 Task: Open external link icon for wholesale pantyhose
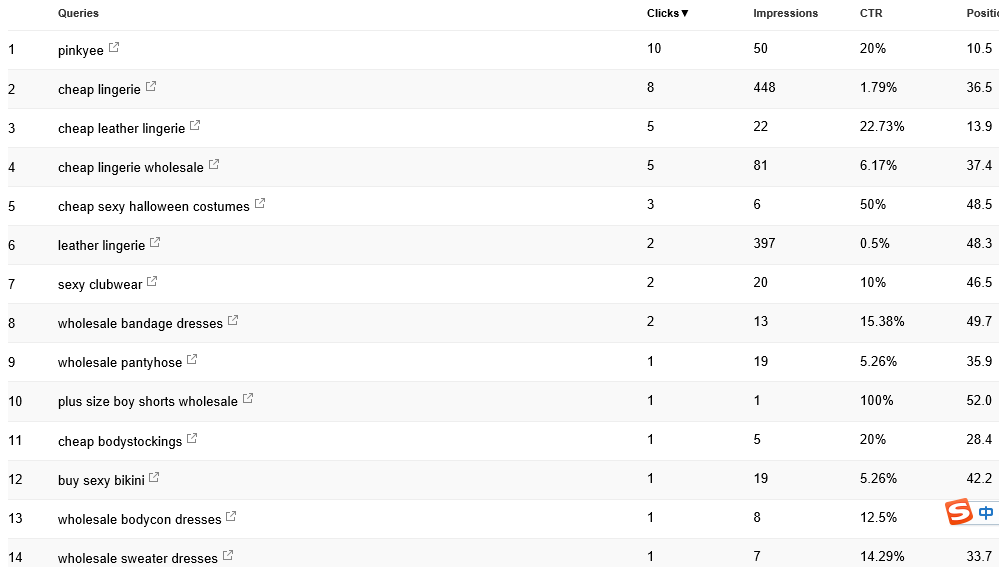coord(192,359)
